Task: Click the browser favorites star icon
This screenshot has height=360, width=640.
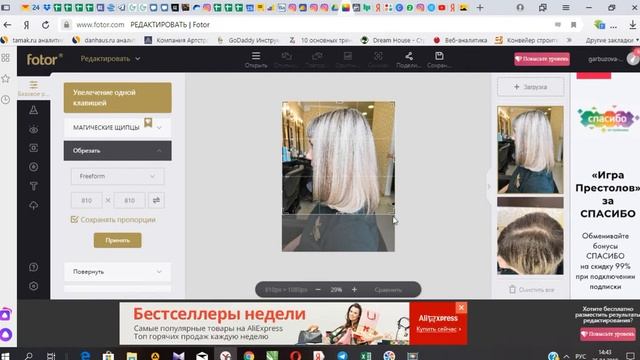Action: click(5, 78)
